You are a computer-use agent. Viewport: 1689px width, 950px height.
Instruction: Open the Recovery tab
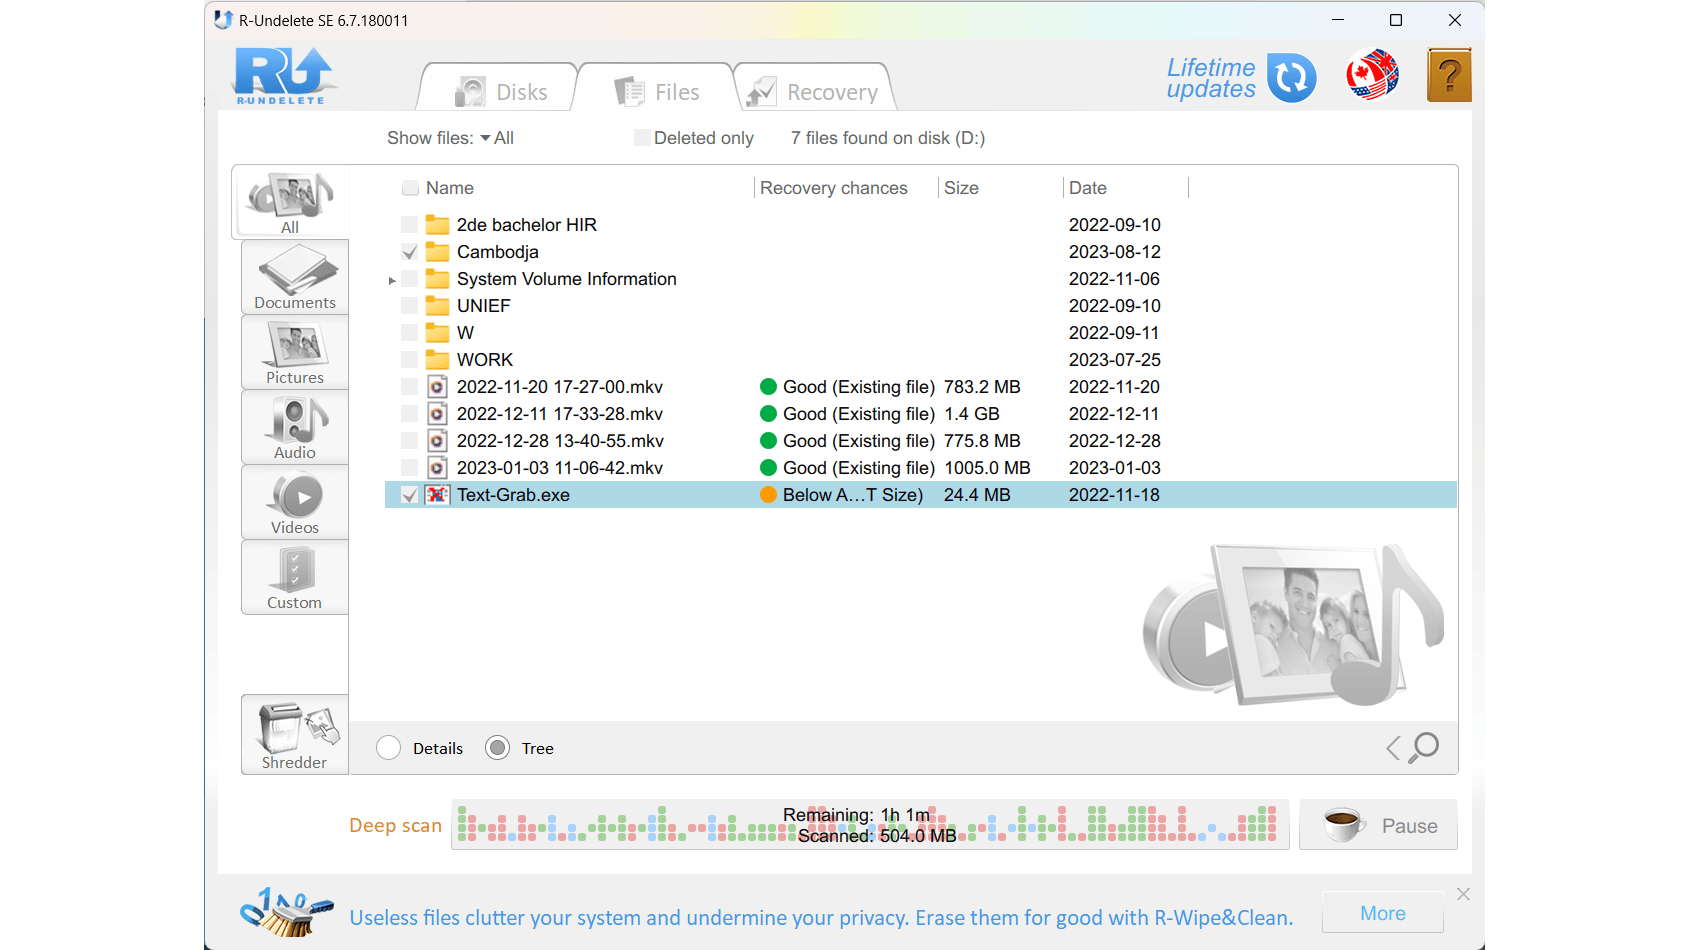pyautogui.click(x=814, y=89)
